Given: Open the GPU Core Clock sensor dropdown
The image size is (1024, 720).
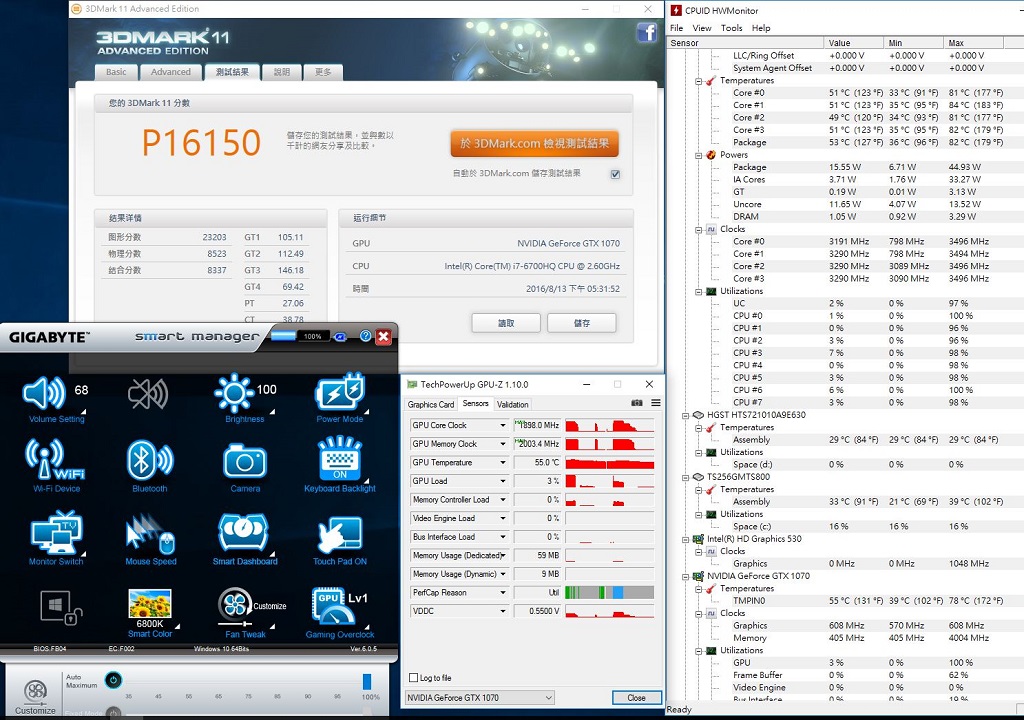Looking at the screenshot, I should pyautogui.click(x=503, y=425).
